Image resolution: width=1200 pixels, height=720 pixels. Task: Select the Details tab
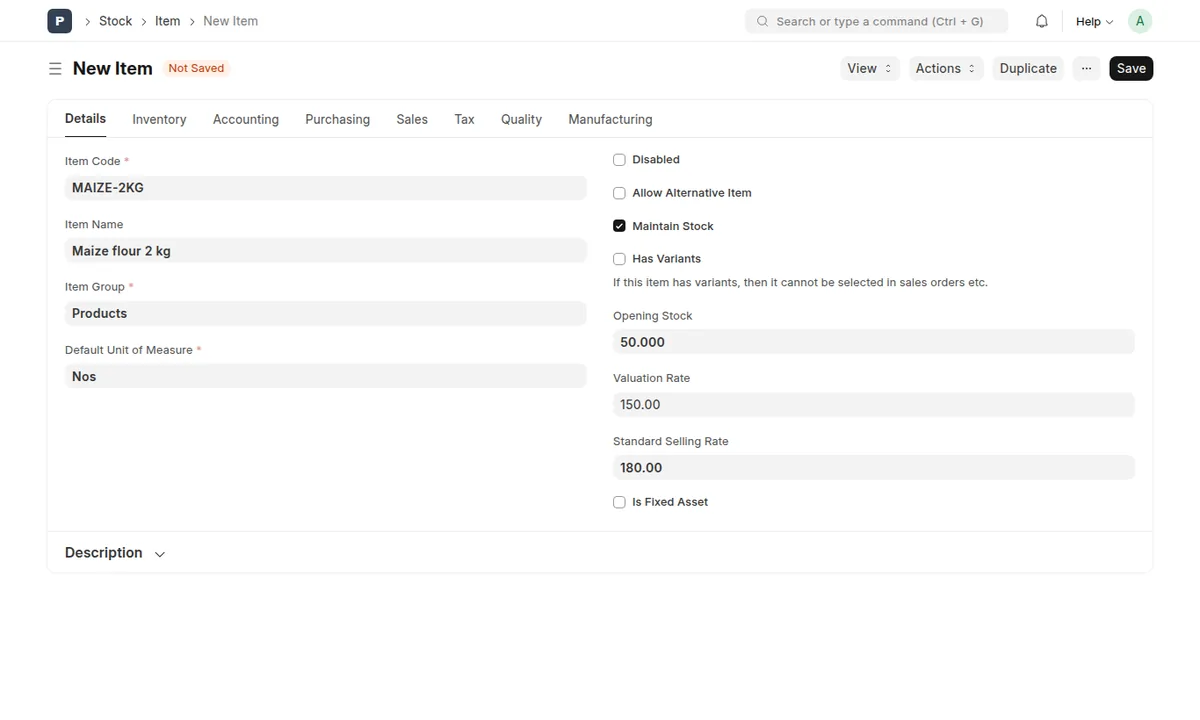click(x=85, y=118)
